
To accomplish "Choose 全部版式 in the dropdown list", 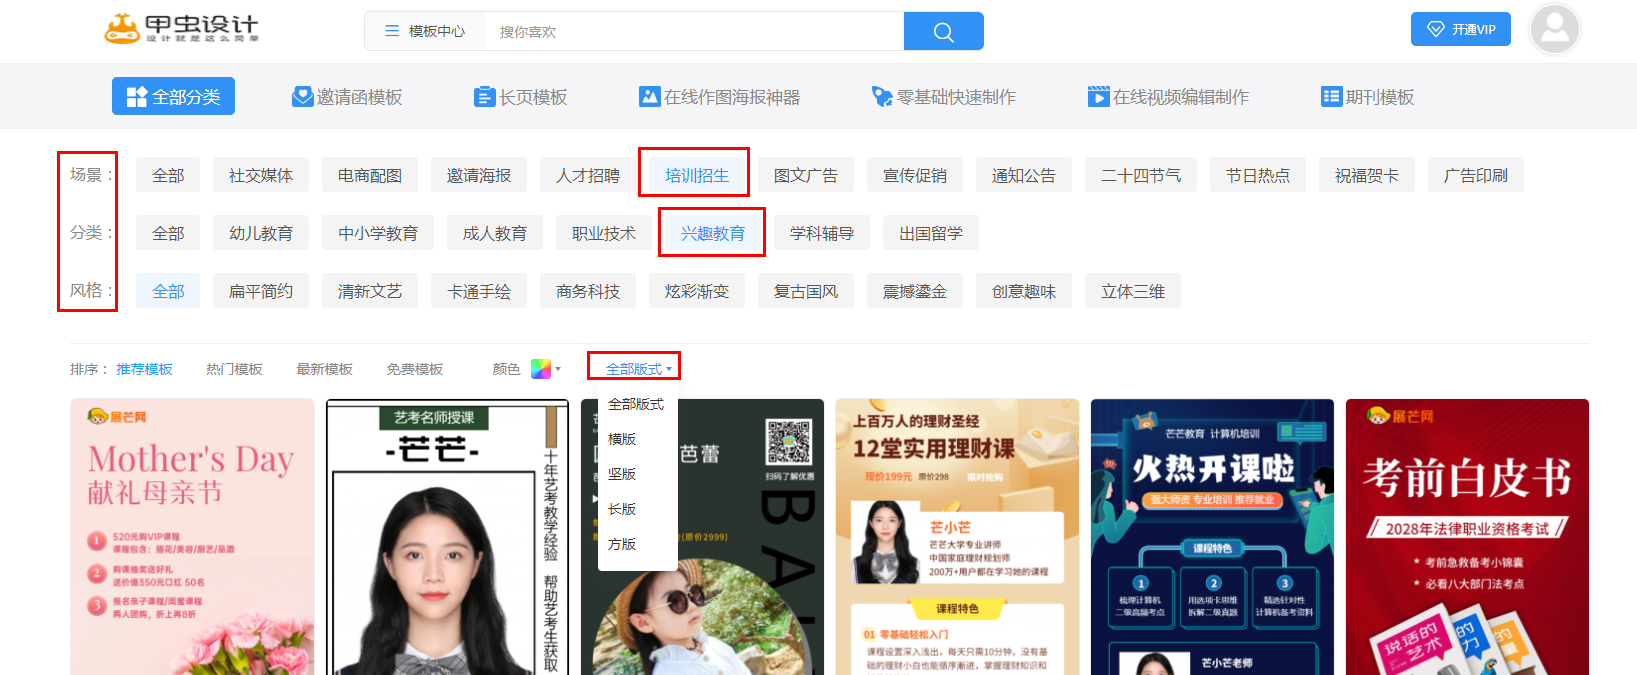I will click(x=636, y=404).
